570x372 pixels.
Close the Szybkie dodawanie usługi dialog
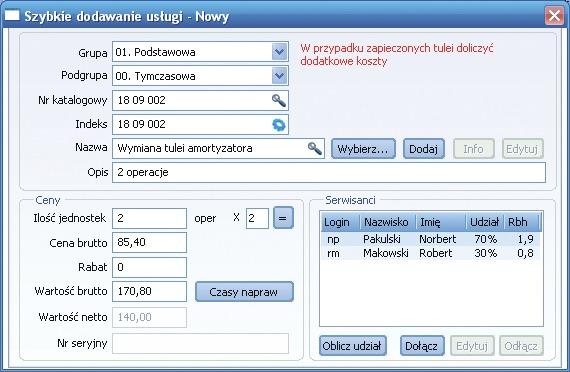click(x=554, y=16)
